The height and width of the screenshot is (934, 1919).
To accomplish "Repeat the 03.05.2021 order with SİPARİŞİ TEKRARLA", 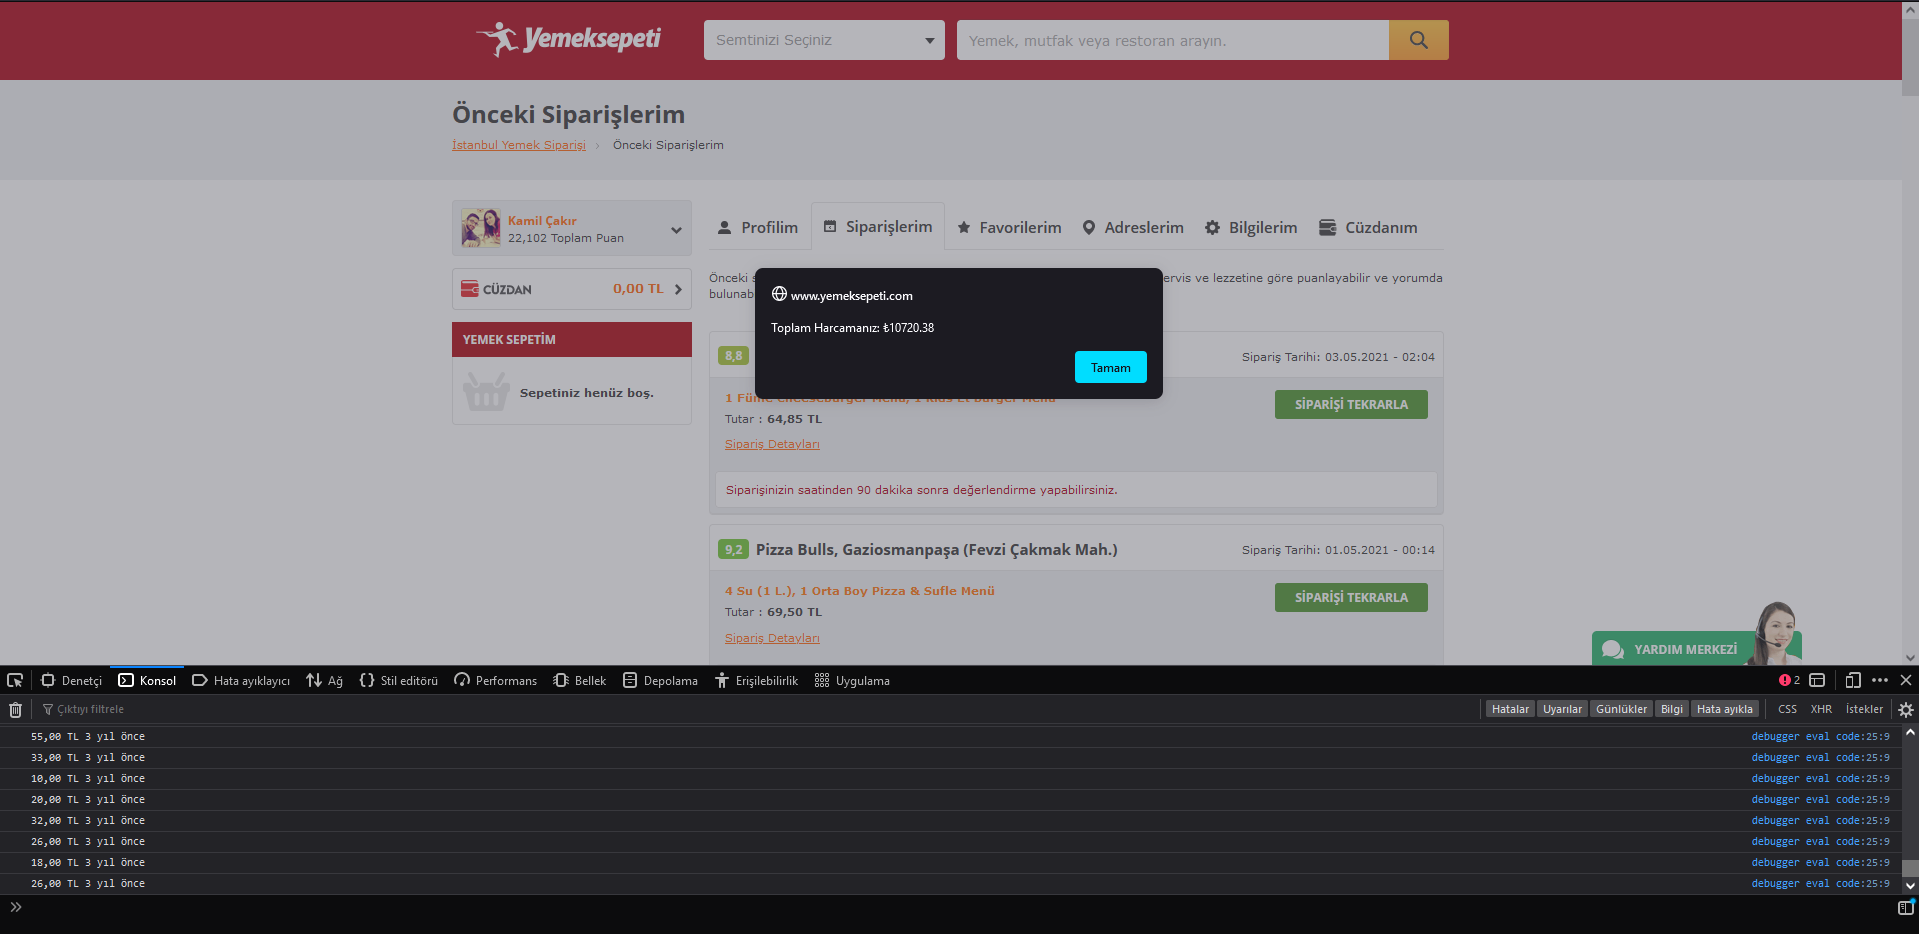I will click(1351, 404).
